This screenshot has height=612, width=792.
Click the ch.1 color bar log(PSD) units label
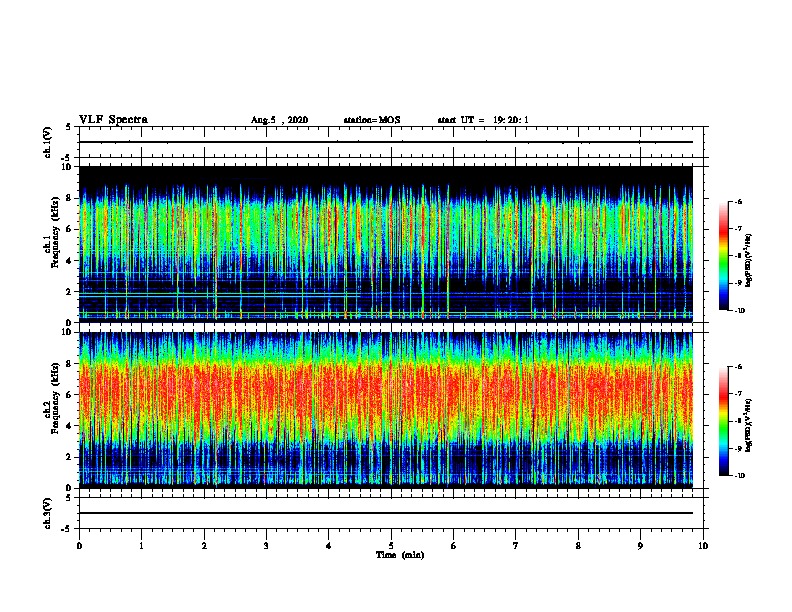click(x=749, y=260)
